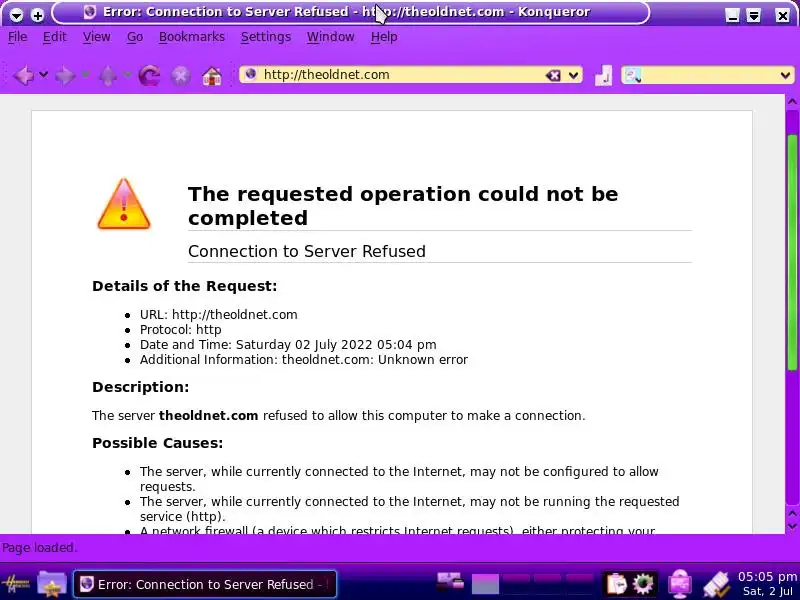This screenshot has height=600, width=800.
Task: Open the window menu icon in title bar
Action: coord(16,15)
